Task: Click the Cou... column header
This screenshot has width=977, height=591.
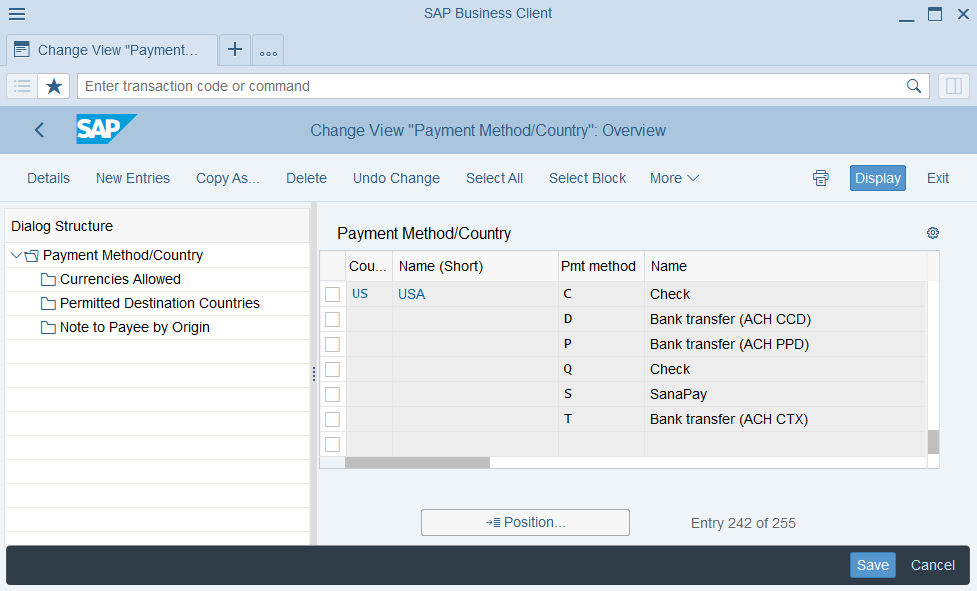Action: [x=369, y=267]
